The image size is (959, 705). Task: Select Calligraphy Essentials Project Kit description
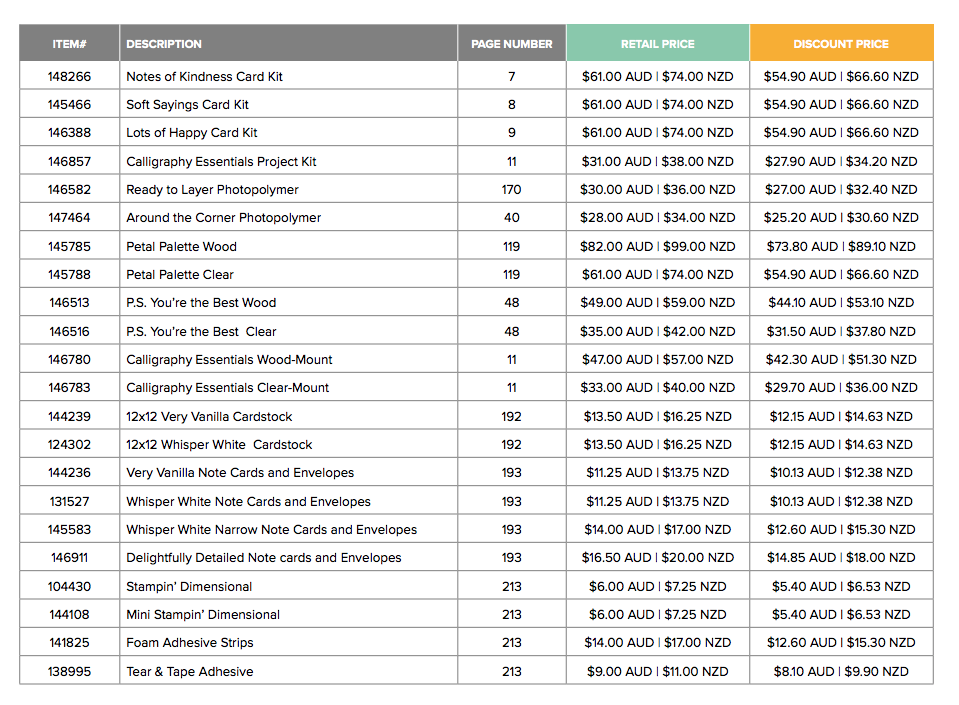point(221,162)
